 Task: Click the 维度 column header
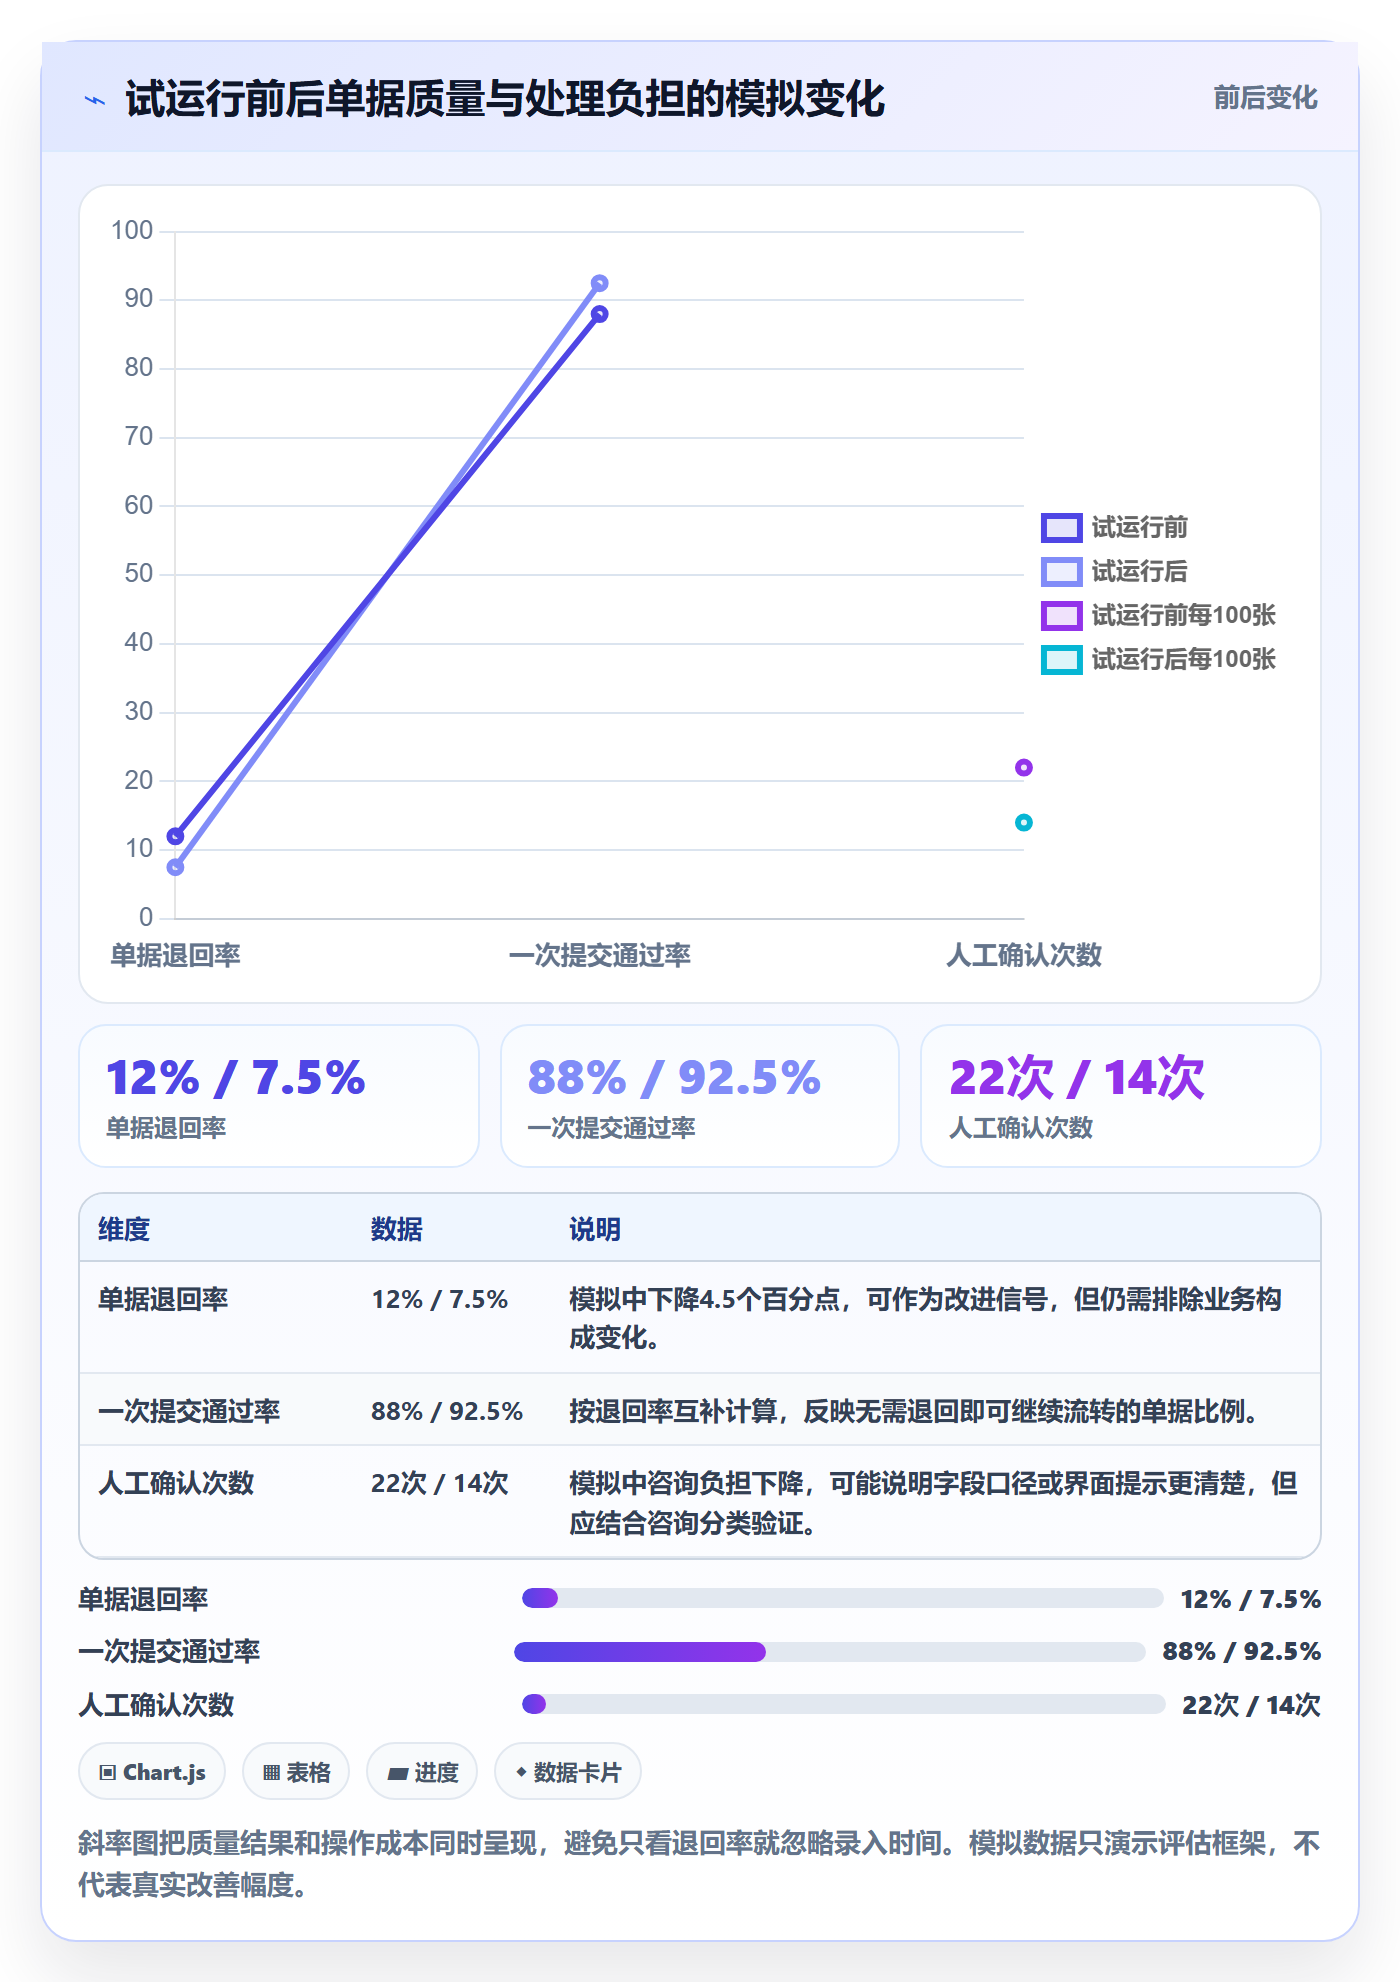click(x=124, y=1229)
